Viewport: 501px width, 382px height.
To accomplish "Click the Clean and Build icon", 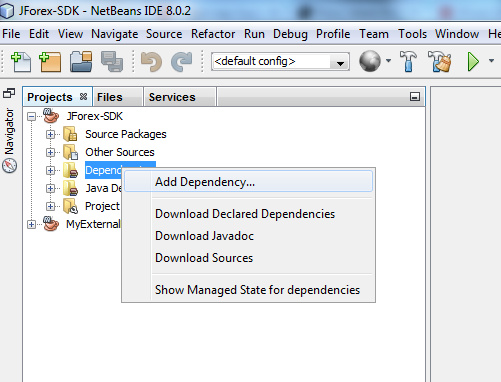I will pyautogui.click(x=440, y=61).
